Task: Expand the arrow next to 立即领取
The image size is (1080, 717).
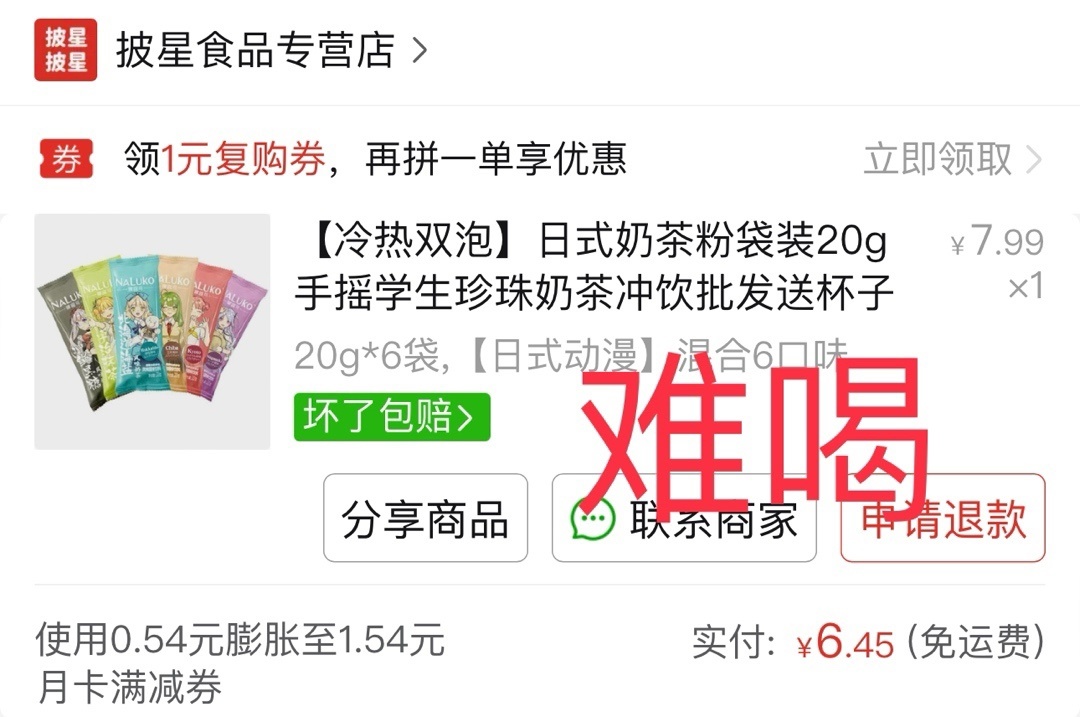Action: click(1033, 160)
